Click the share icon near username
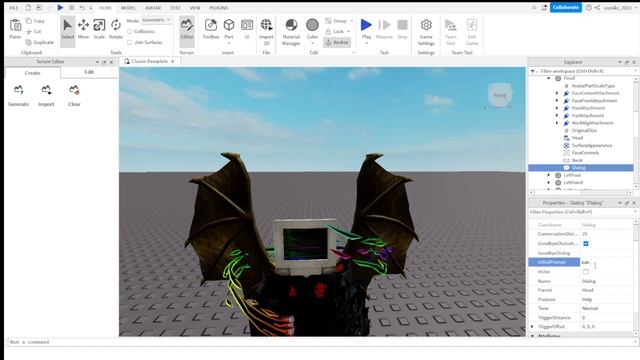 pos(597,8)
